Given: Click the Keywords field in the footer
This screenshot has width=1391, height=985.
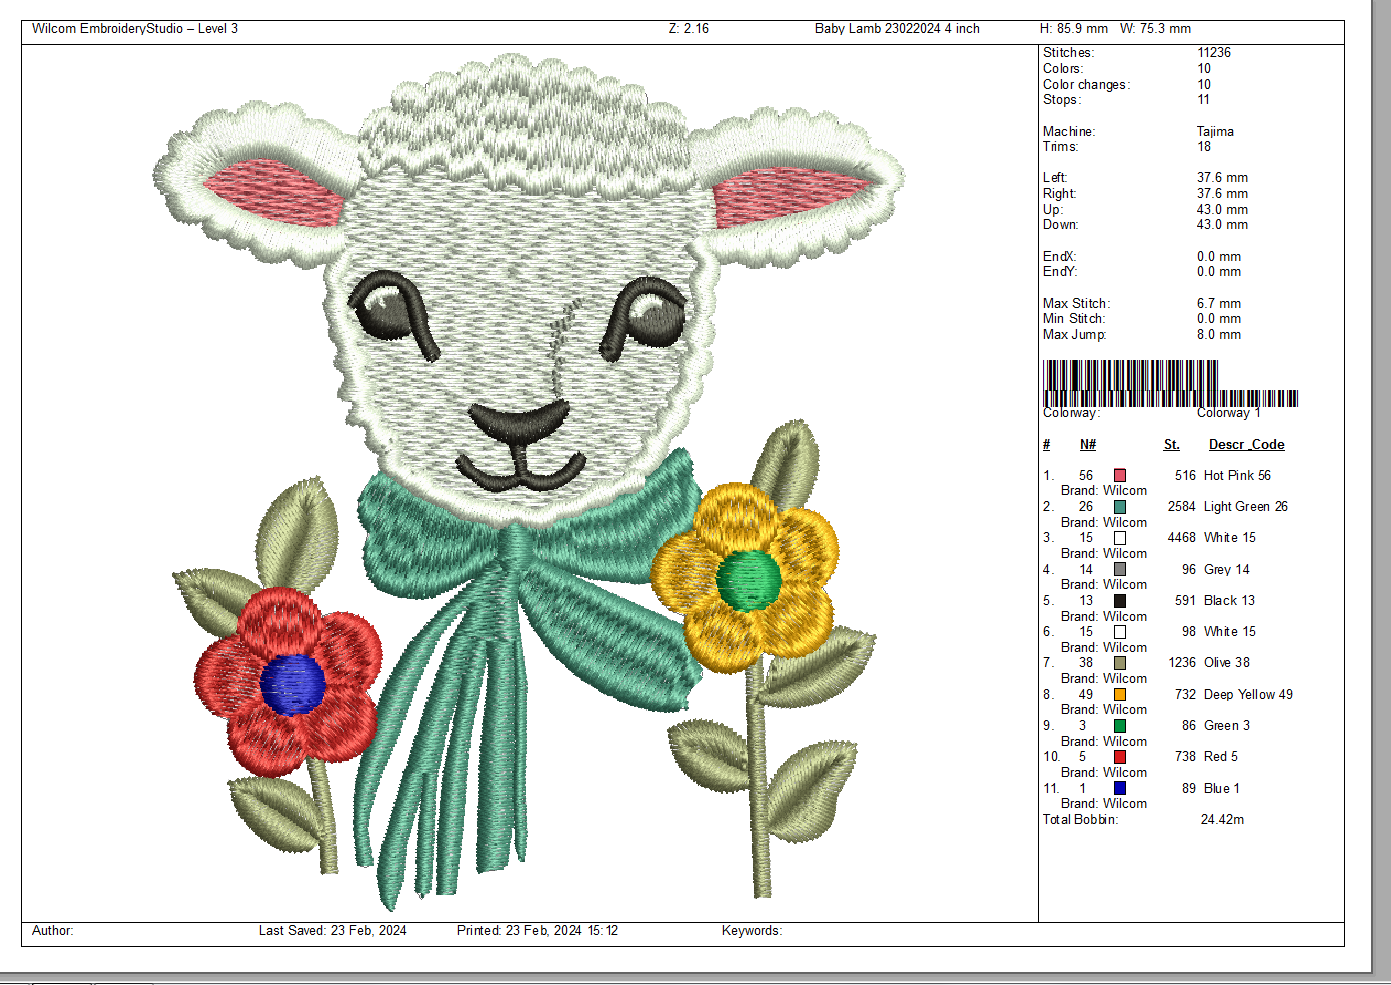Looking at the screenshot, I should tap(752, 931).
